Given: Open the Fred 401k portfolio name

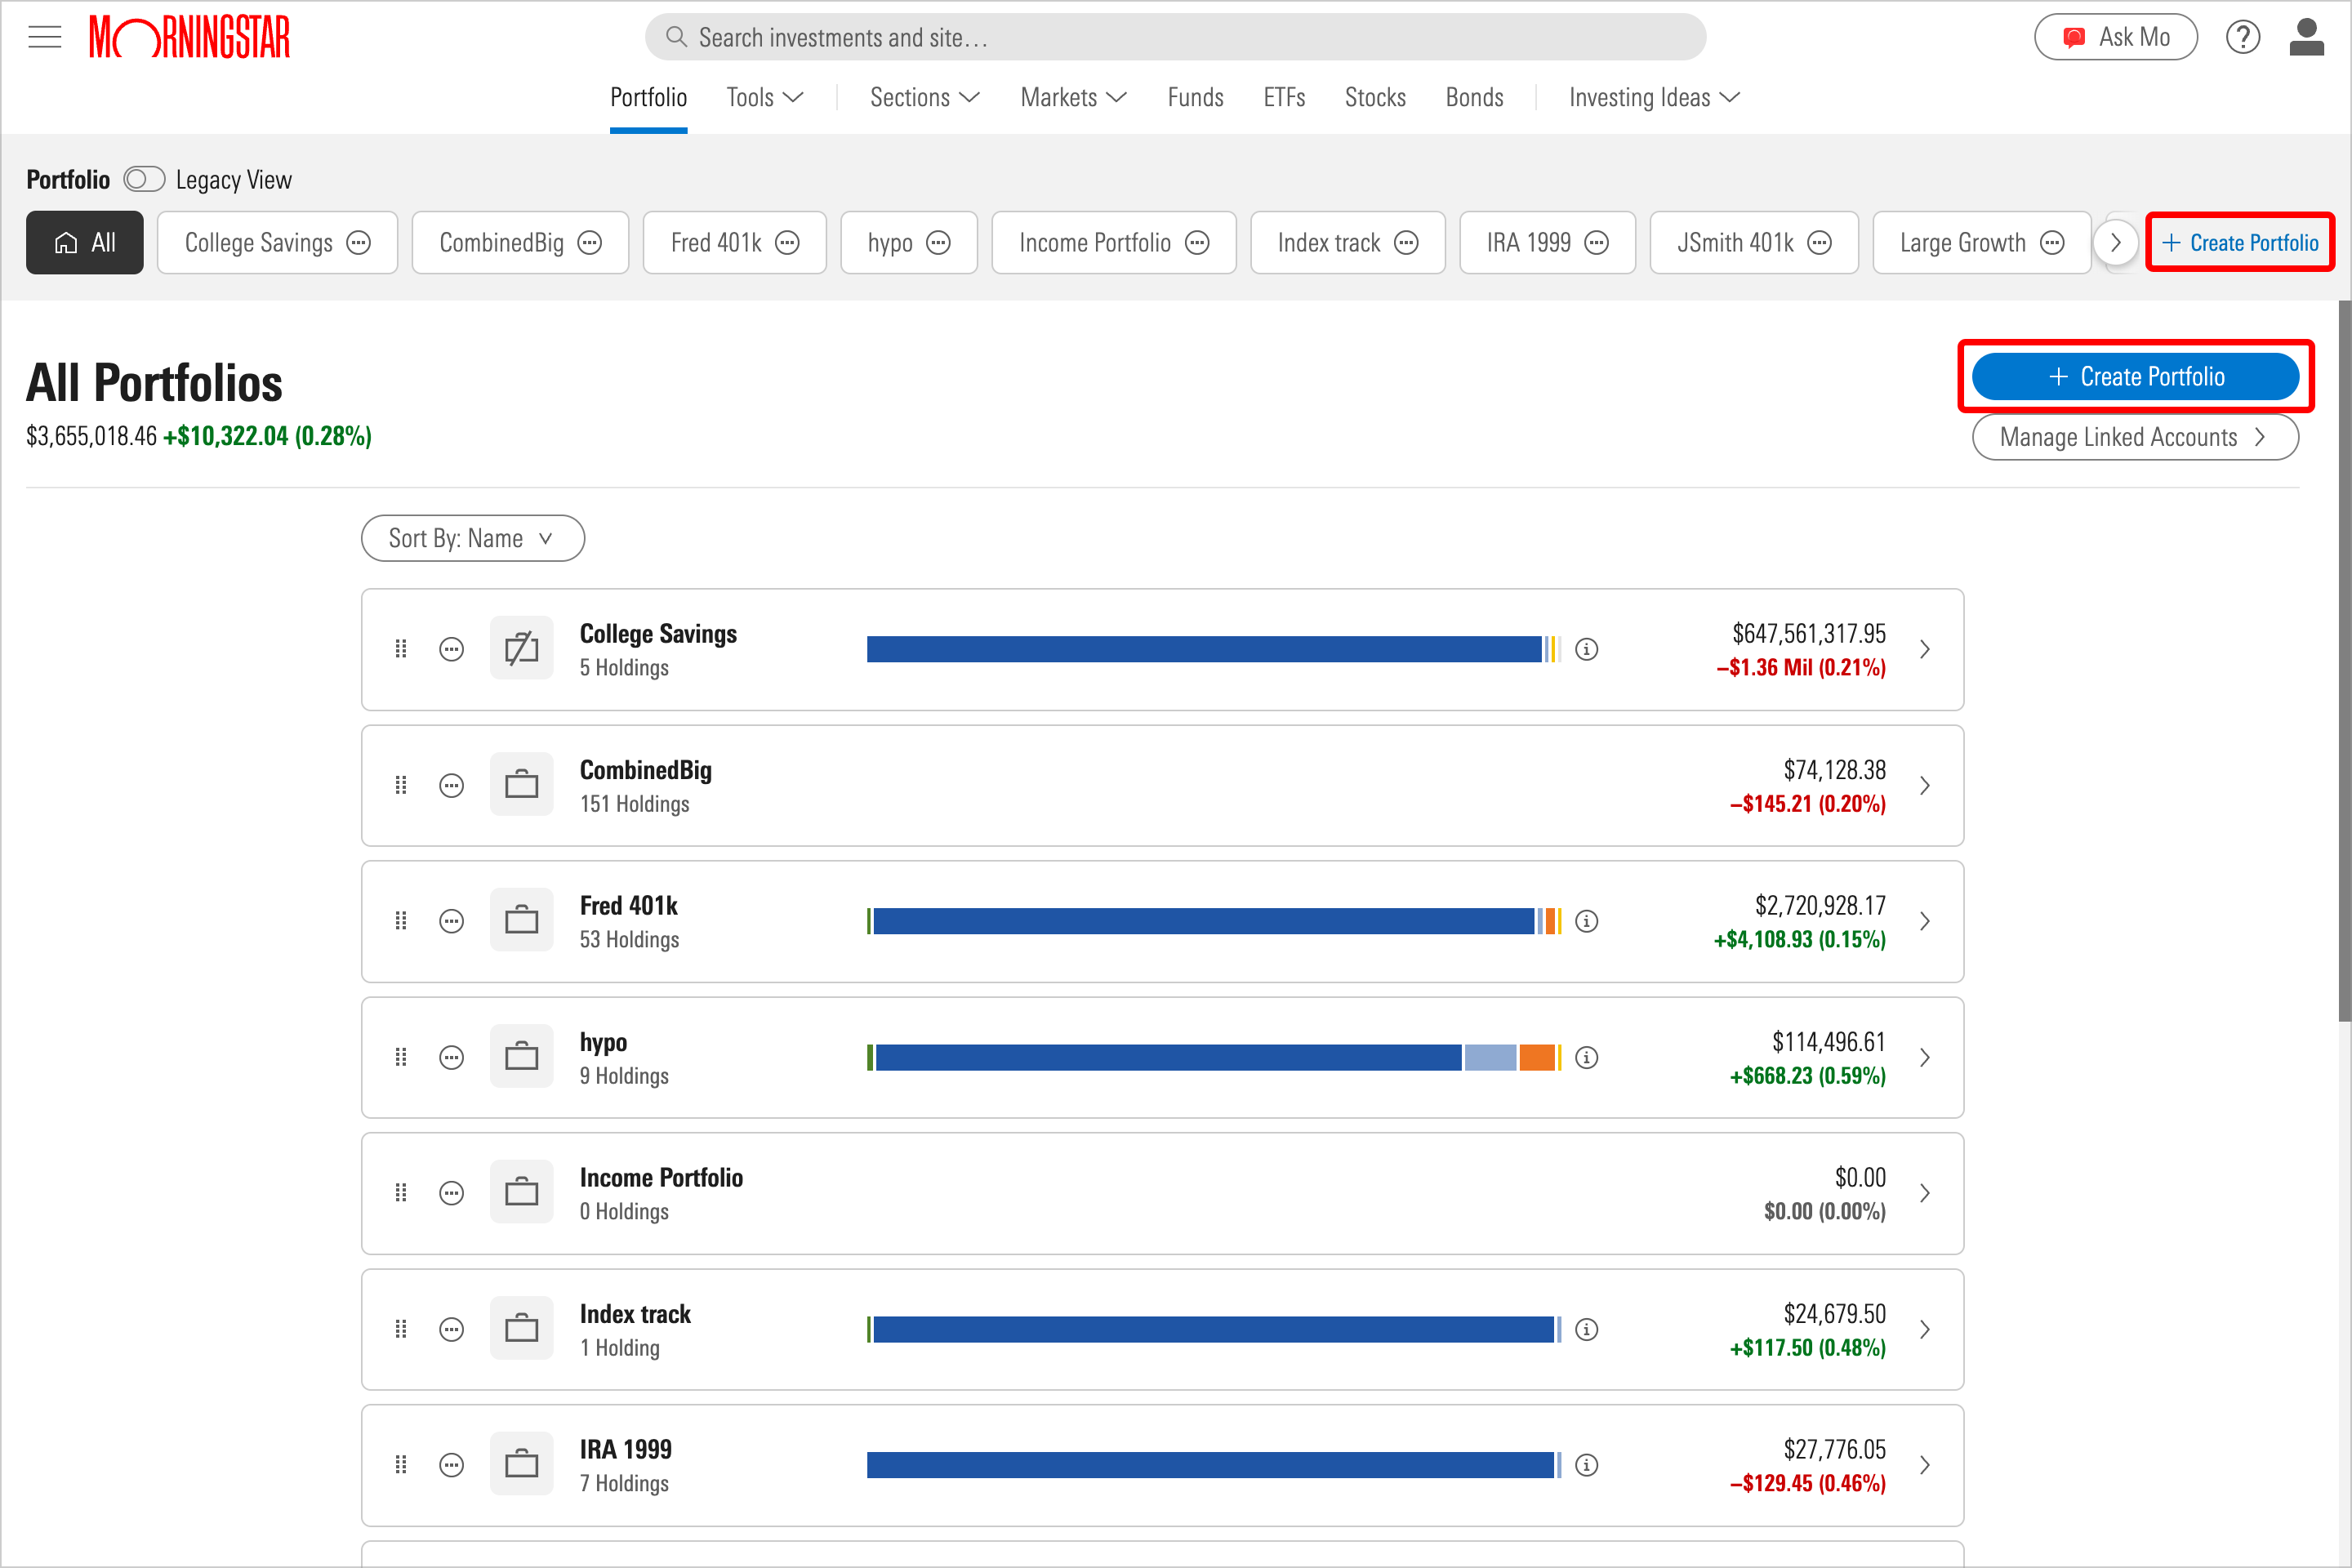Looking at the screenshot, I should click(x=629, y=906).
